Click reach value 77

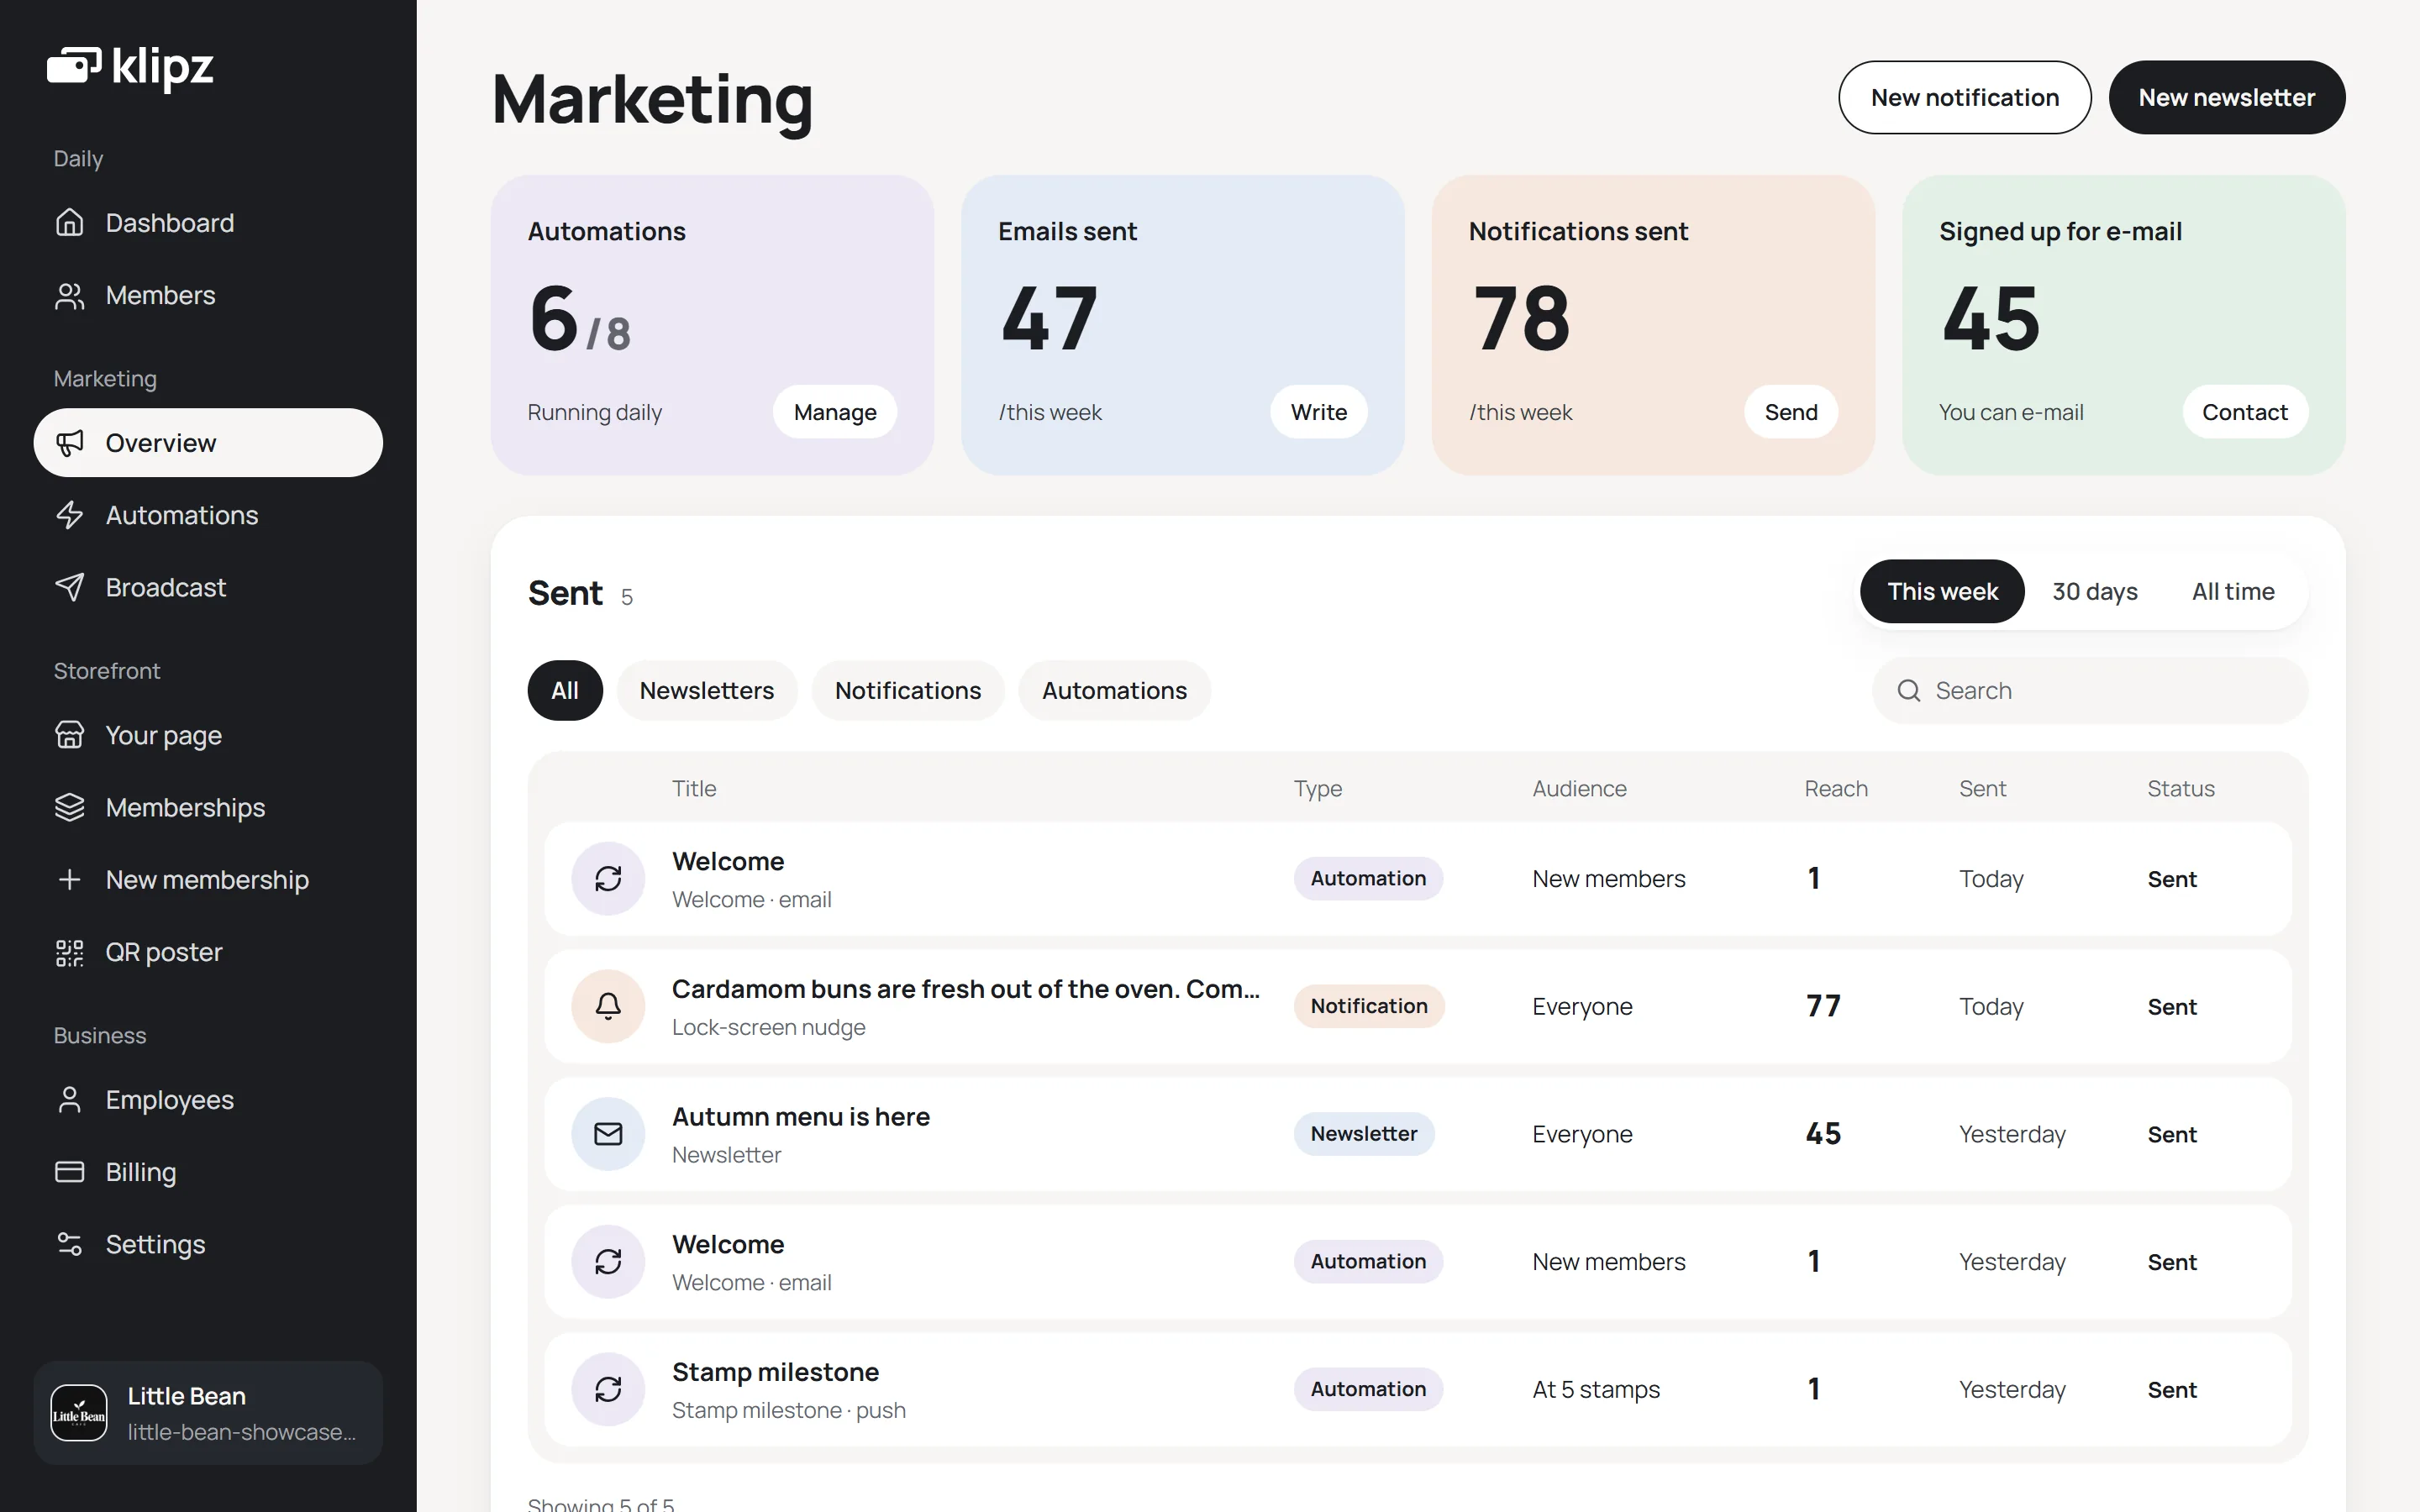(1823, 1006)
